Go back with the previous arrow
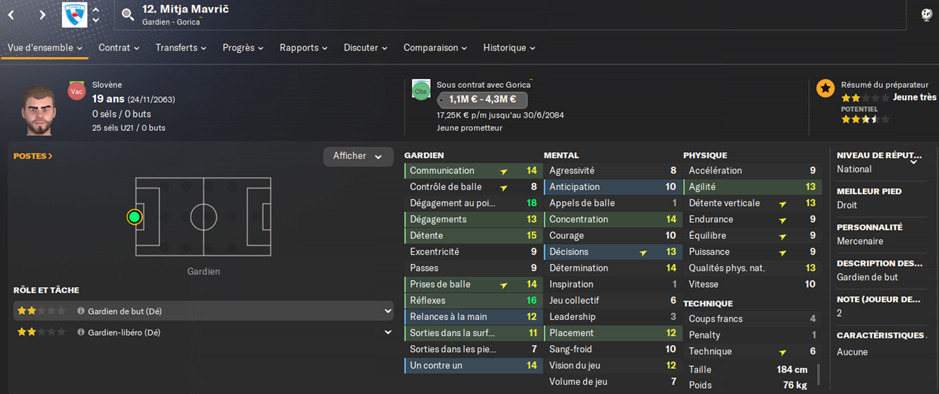 pos(11,14)
